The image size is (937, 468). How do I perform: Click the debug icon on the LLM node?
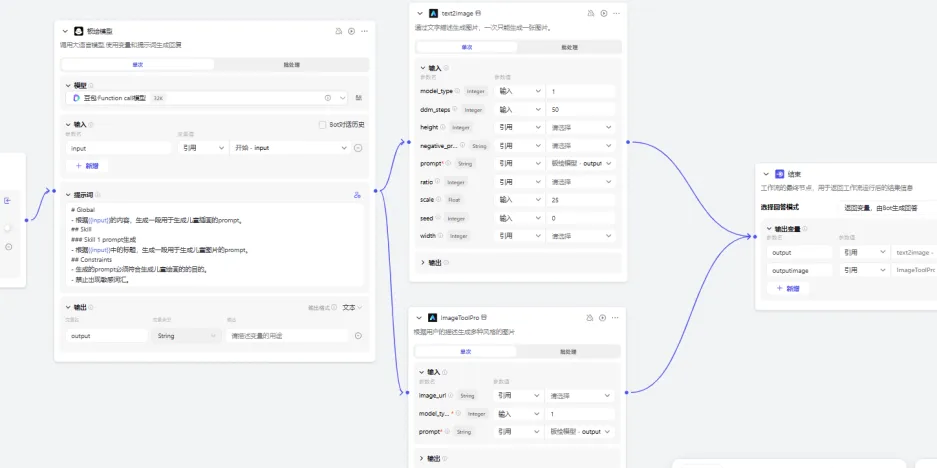point(339,31)
